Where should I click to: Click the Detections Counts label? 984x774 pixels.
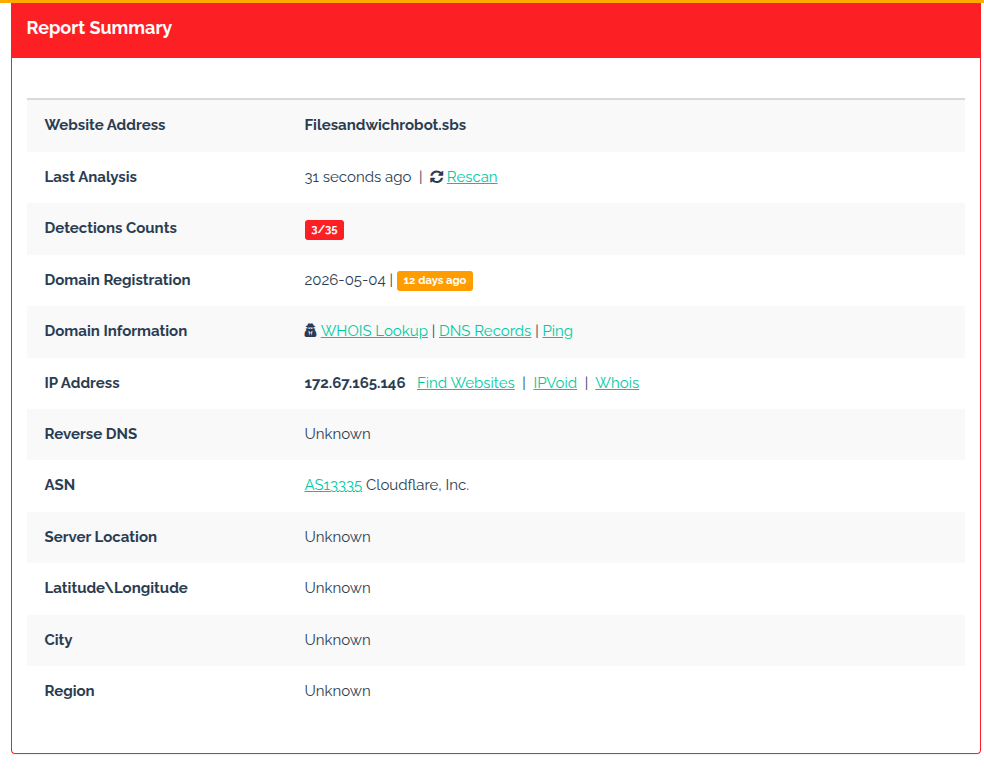110,228
